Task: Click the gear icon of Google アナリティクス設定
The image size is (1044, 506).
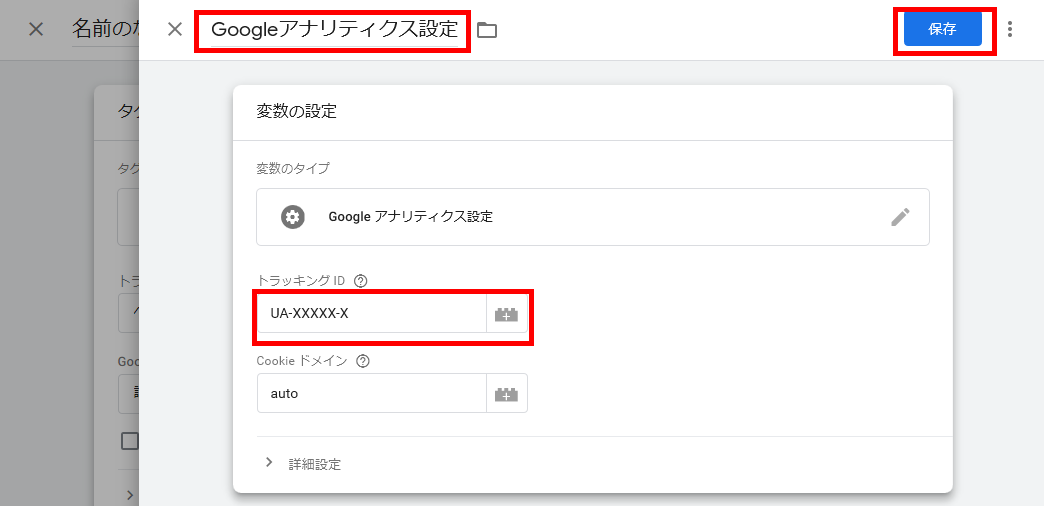Action: click(293, 217)
